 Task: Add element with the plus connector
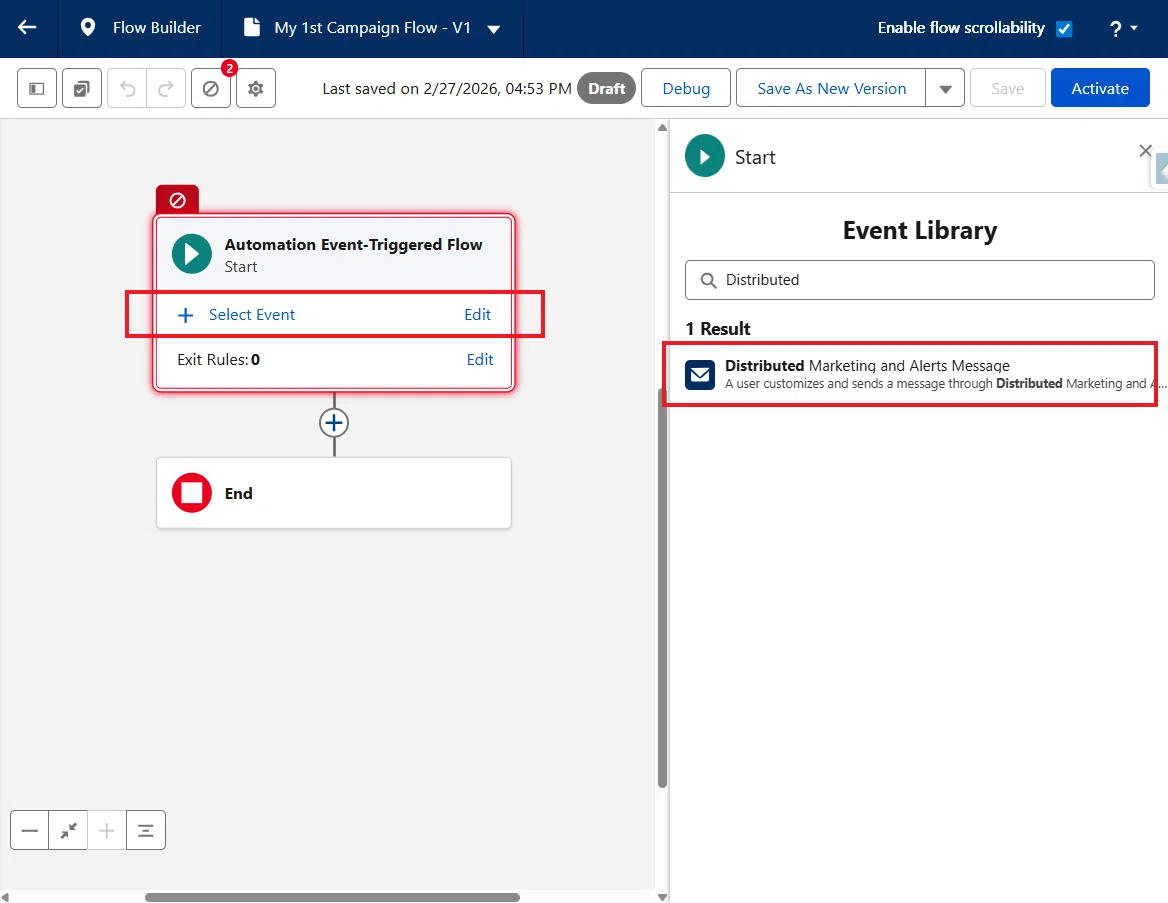(x=334, y=423)
